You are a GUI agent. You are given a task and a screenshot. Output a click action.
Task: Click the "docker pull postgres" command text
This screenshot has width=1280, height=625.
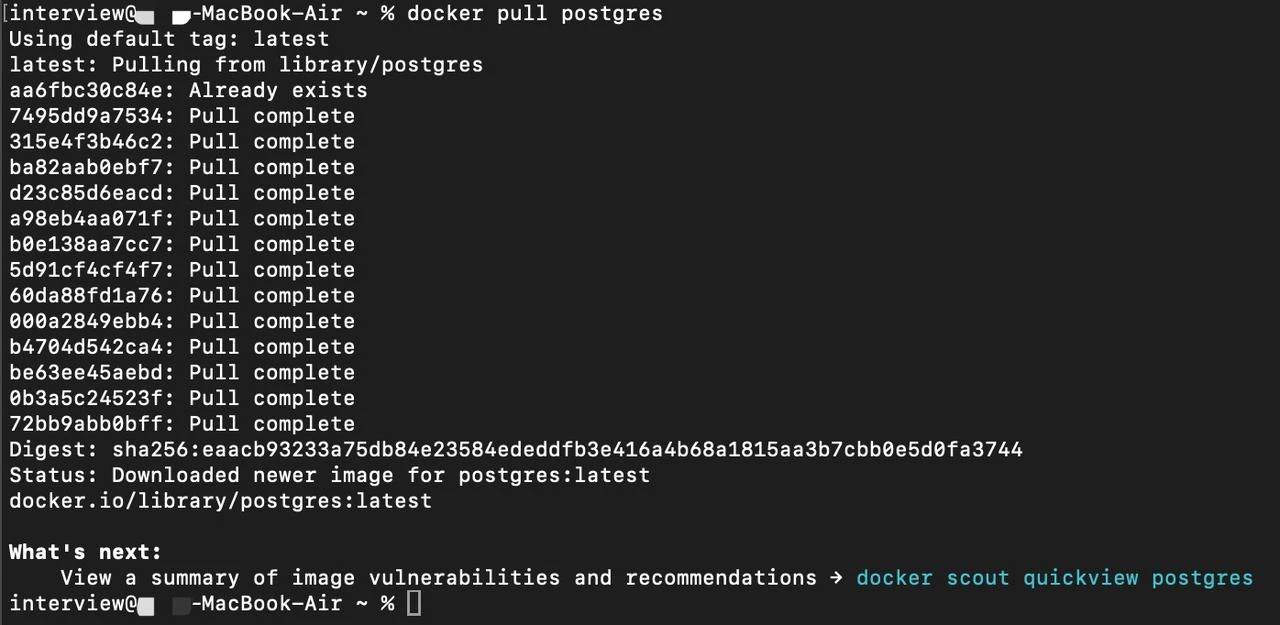click(534, 14)
